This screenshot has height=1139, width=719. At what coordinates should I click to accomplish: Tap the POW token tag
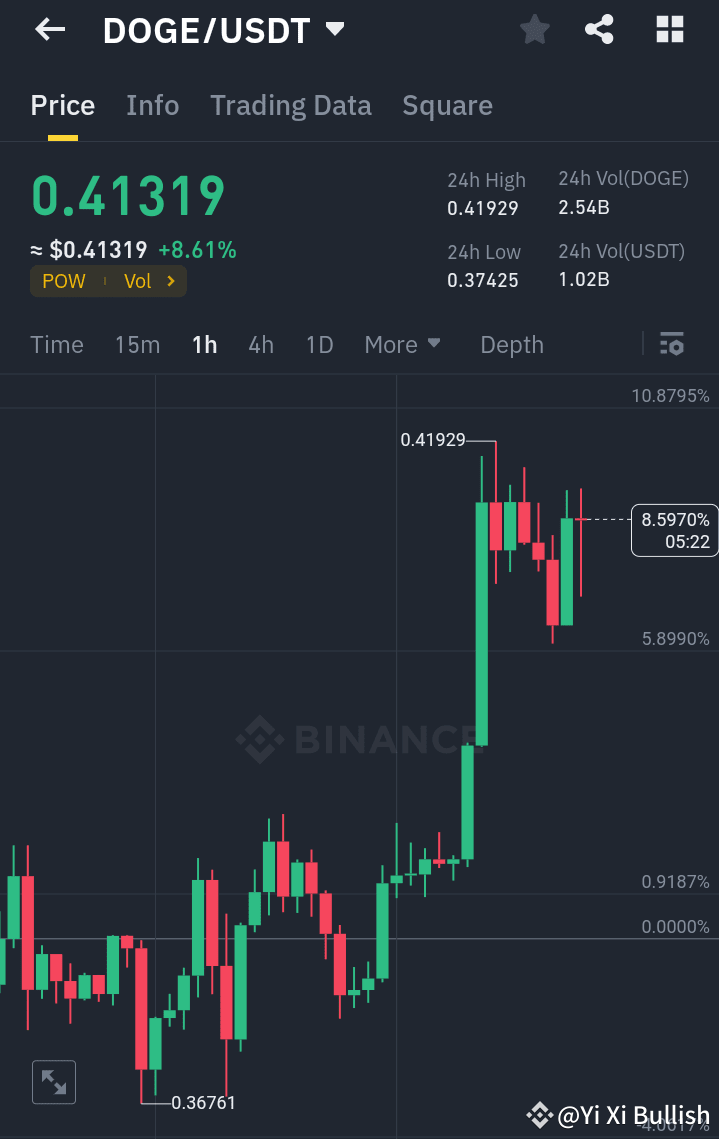point(63,281)
